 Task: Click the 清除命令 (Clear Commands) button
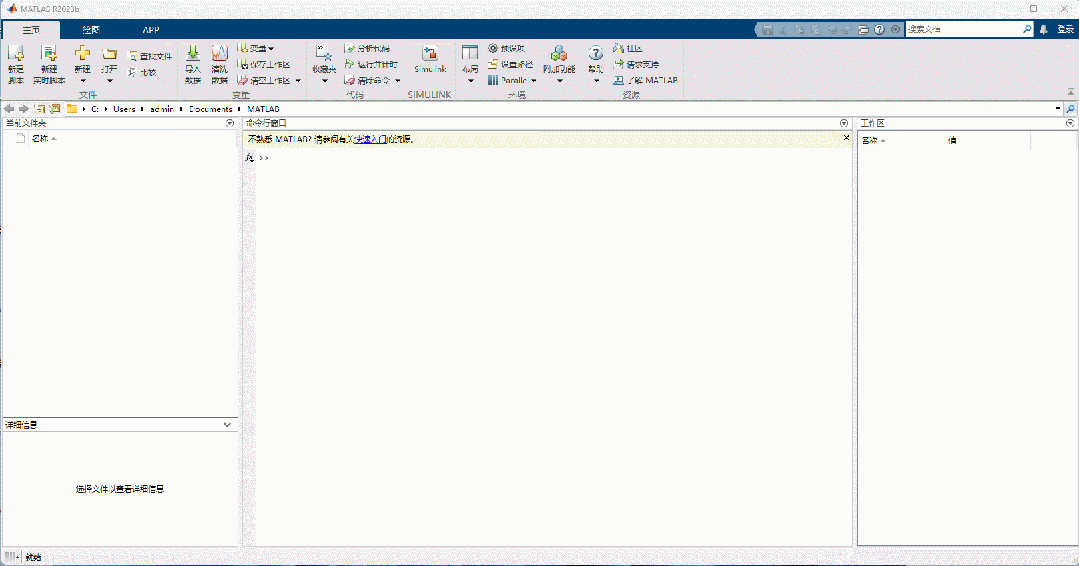367,80
